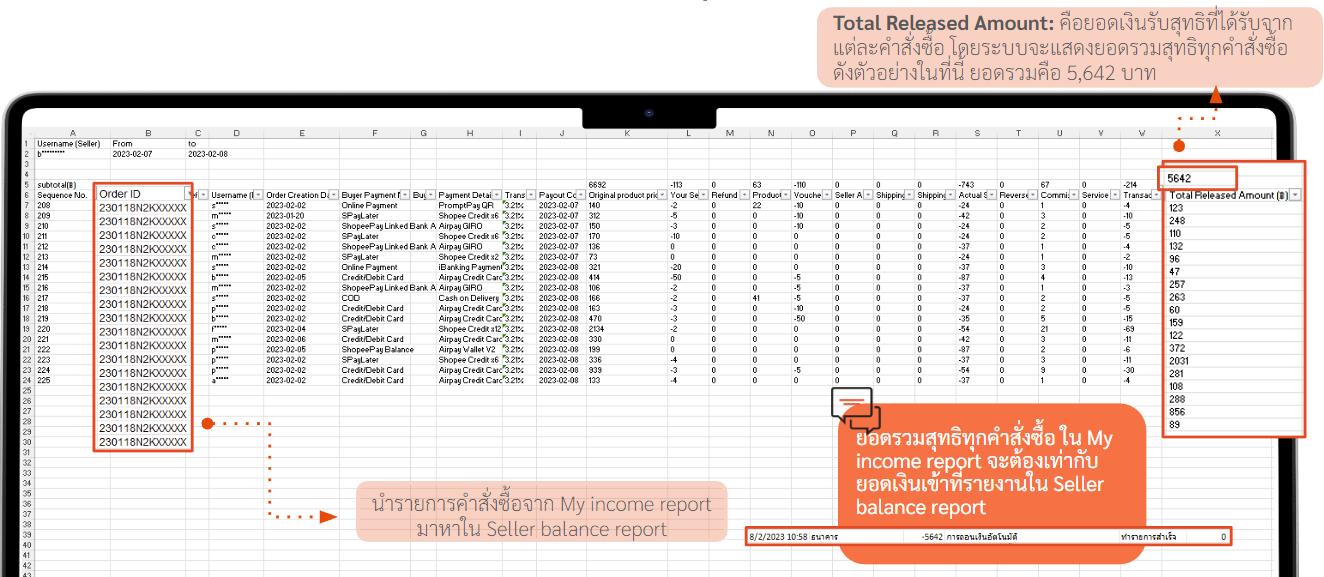Click the Cash on Delivery cell
The height and width of the screenshot is (577, 1324).
[x=470, y=296]
